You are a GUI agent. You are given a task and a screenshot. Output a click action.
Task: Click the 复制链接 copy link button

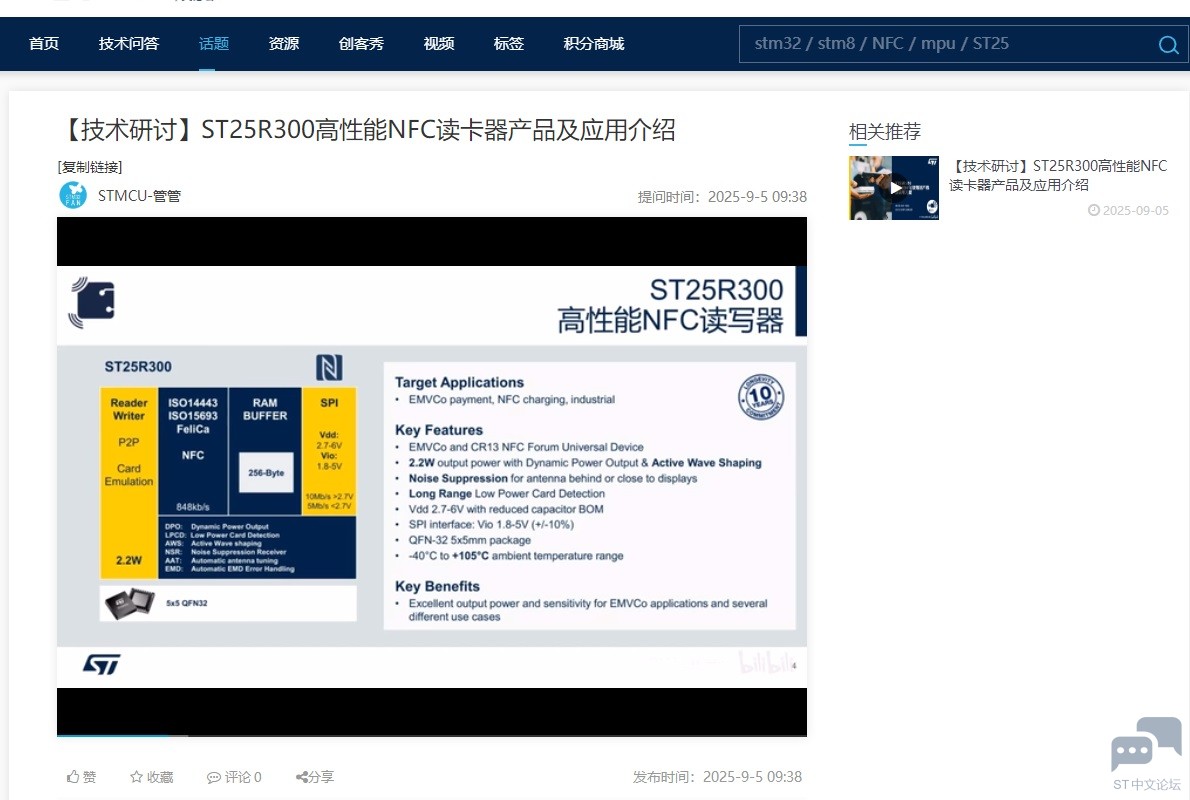[x=90, y=167]
